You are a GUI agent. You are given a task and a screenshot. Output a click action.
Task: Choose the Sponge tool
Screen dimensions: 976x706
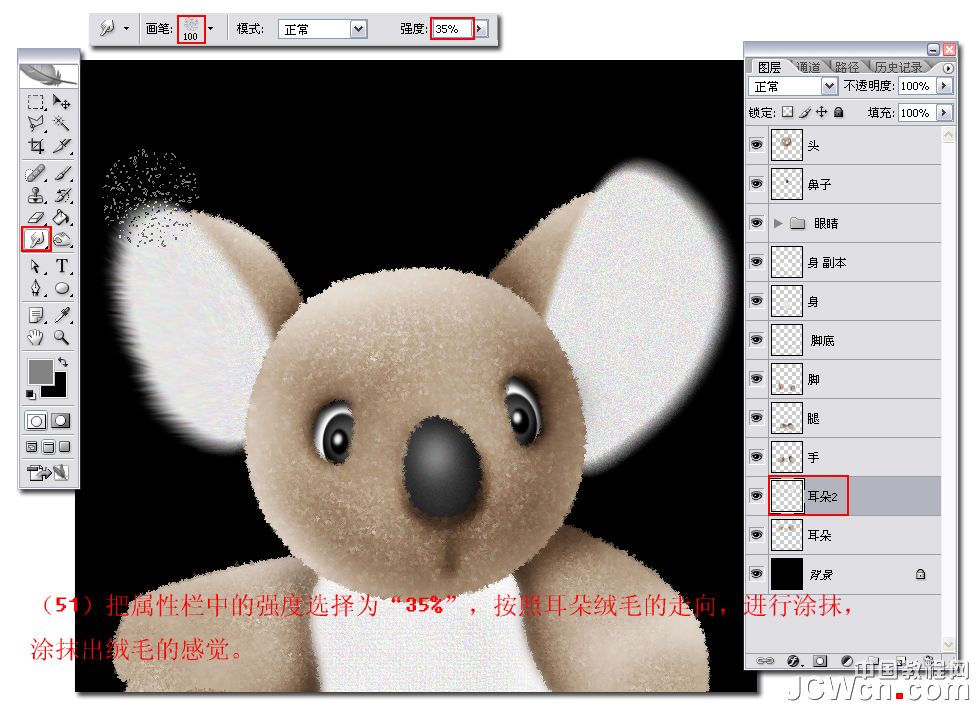[x=61, y=239]
